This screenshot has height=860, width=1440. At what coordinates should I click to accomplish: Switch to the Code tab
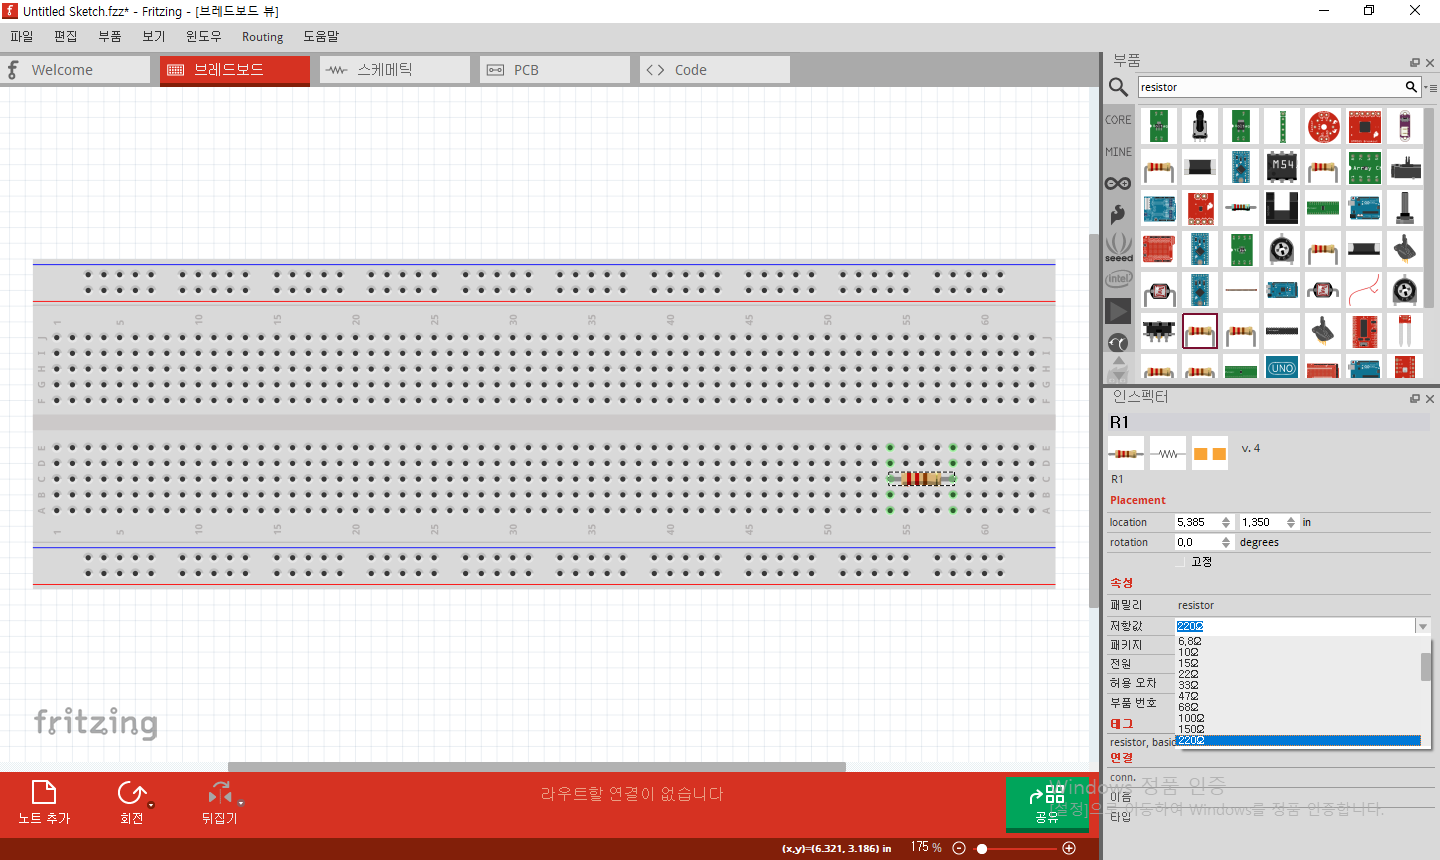coord(715,69)
